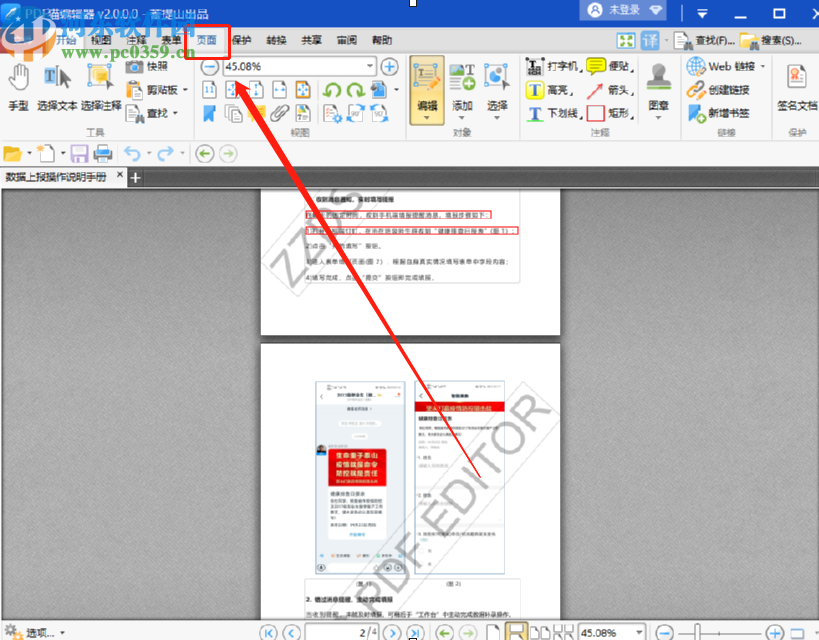Screen dimensions: 819x640
Task: Expand the Clipboard 剪贴板 dropdown
Action: 185,90
